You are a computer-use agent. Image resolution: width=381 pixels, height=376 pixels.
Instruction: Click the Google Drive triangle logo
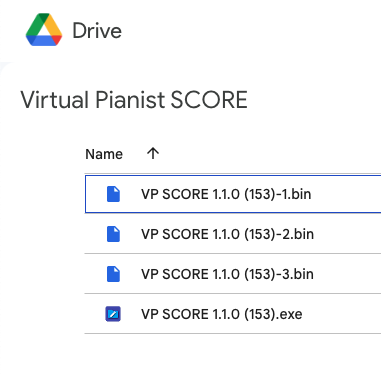(x=44, y=30)
